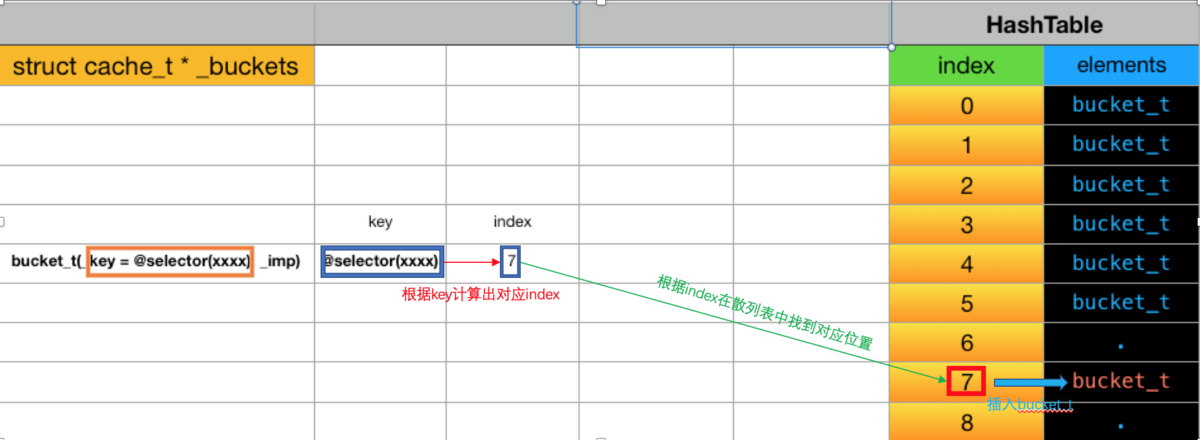
Task: Click bucket_t element in index 3 row
Action: (1121, 224)
